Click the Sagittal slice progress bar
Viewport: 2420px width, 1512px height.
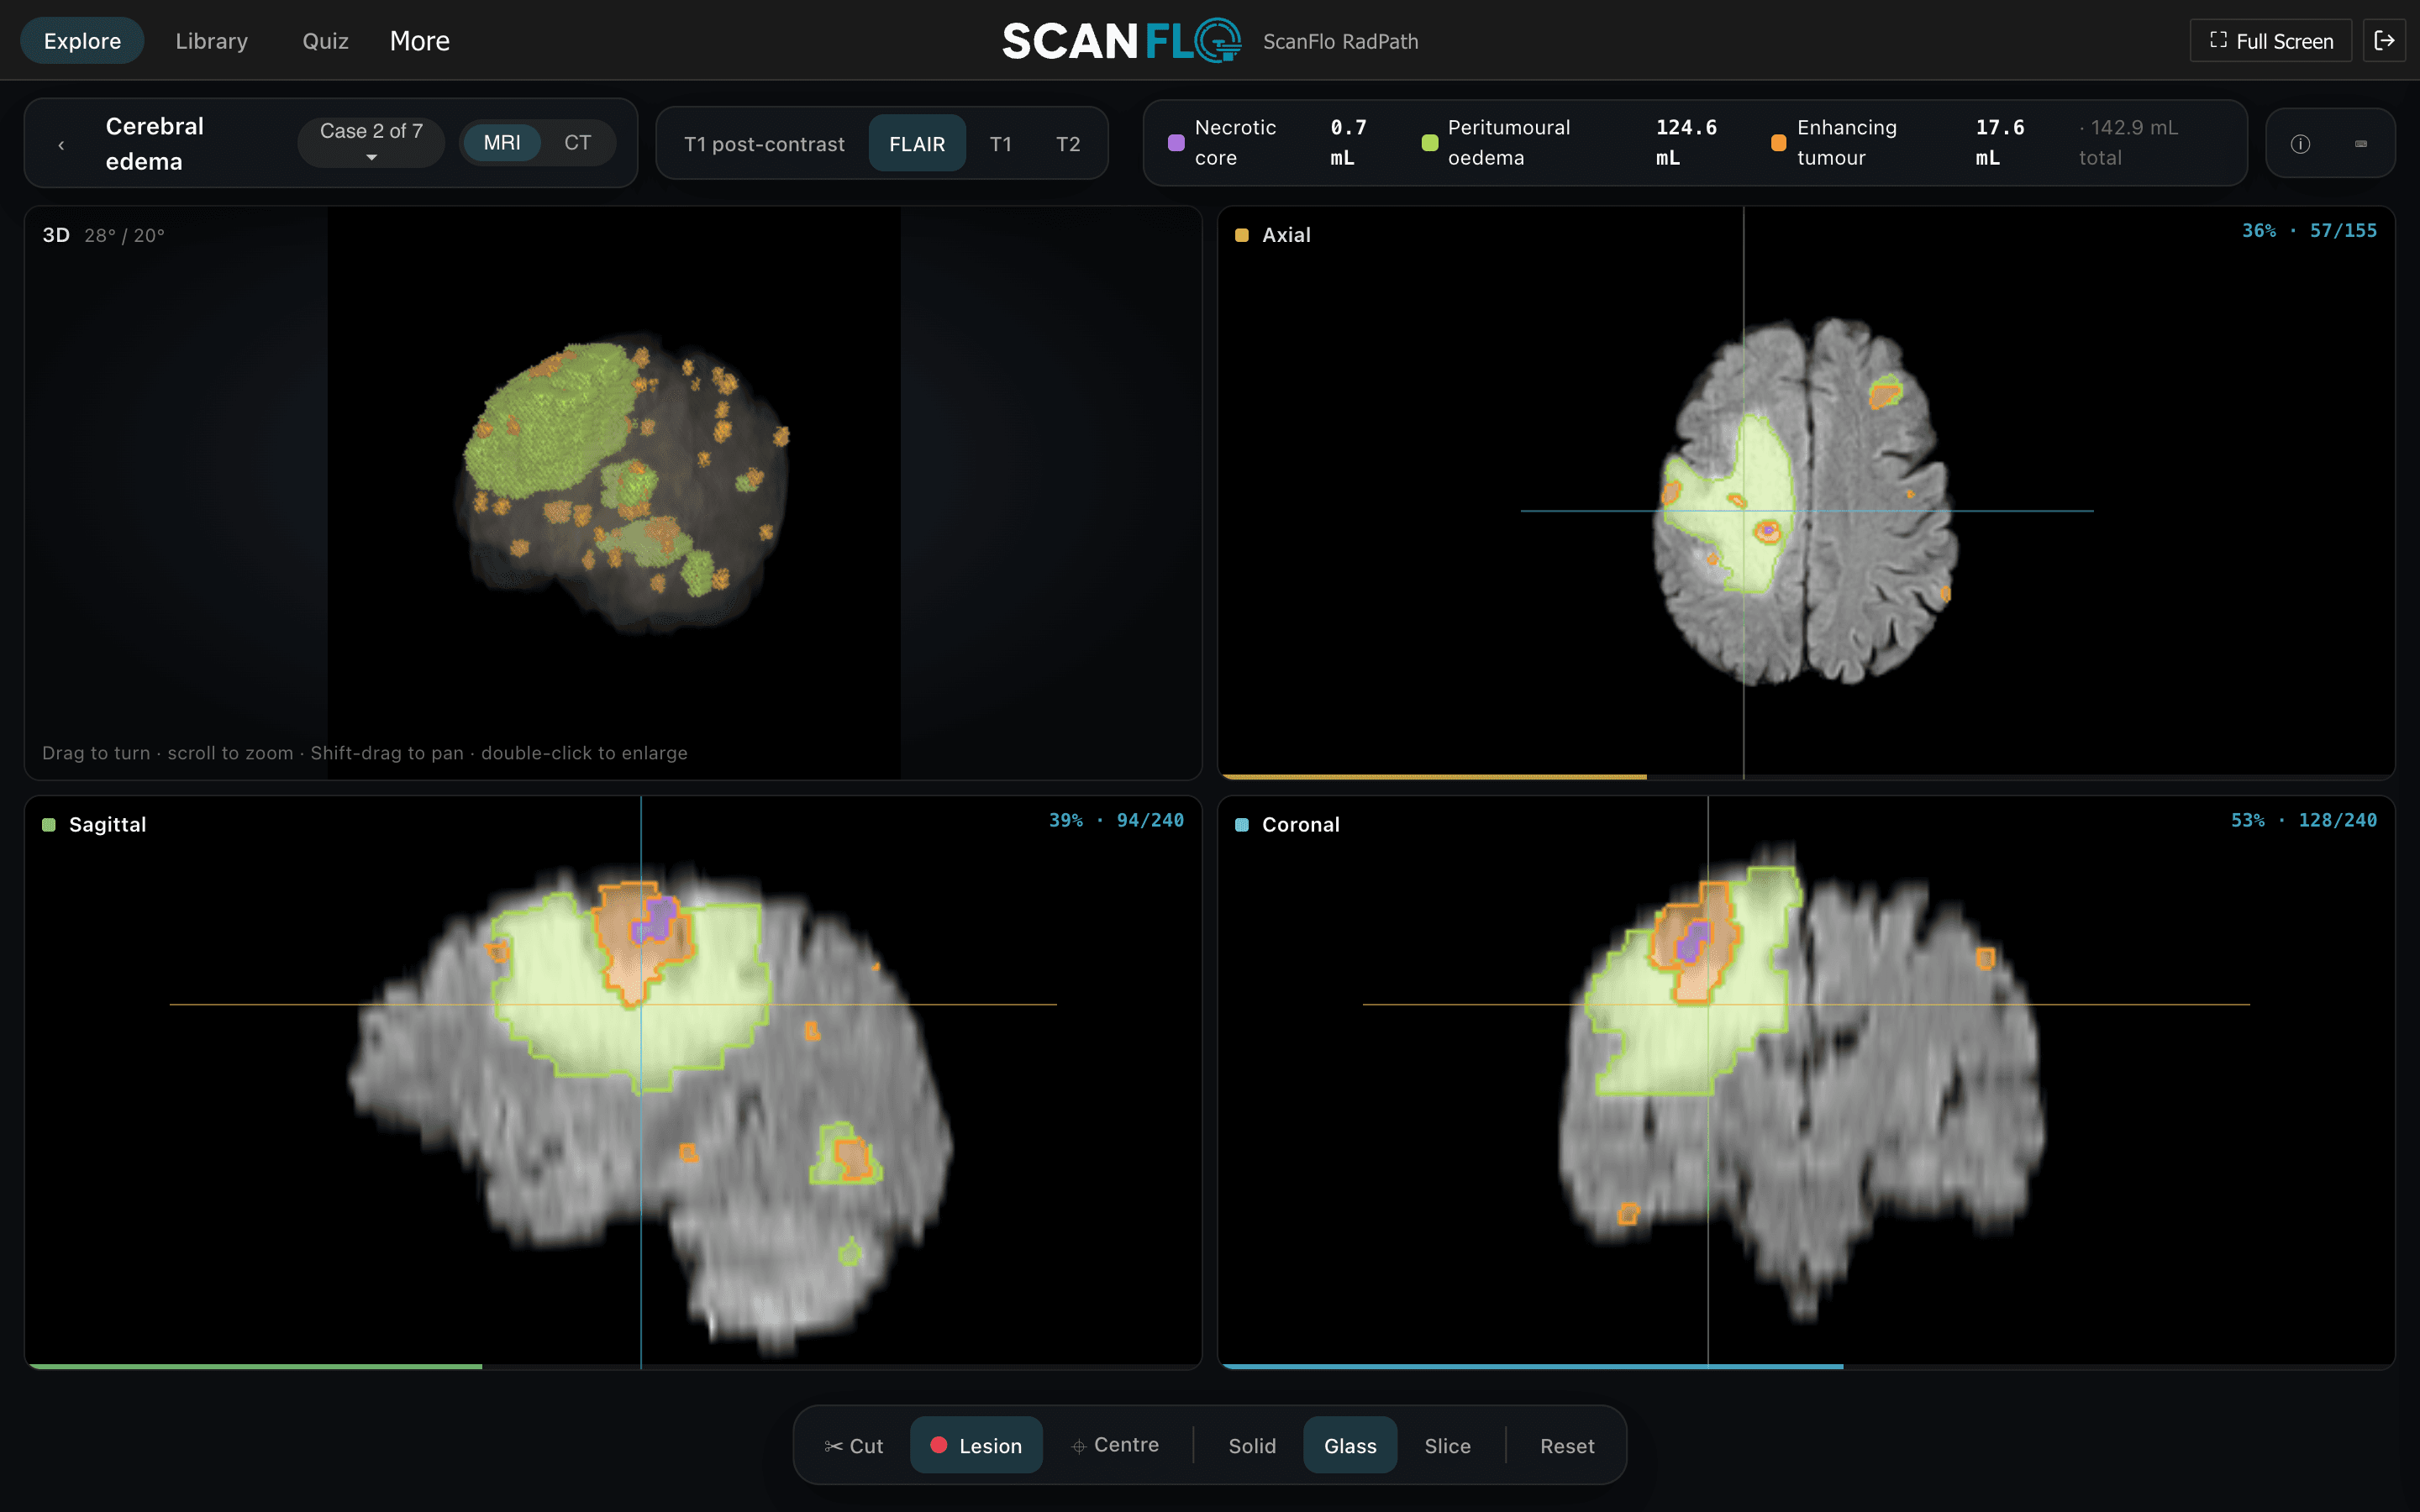tap(613, 1366)
